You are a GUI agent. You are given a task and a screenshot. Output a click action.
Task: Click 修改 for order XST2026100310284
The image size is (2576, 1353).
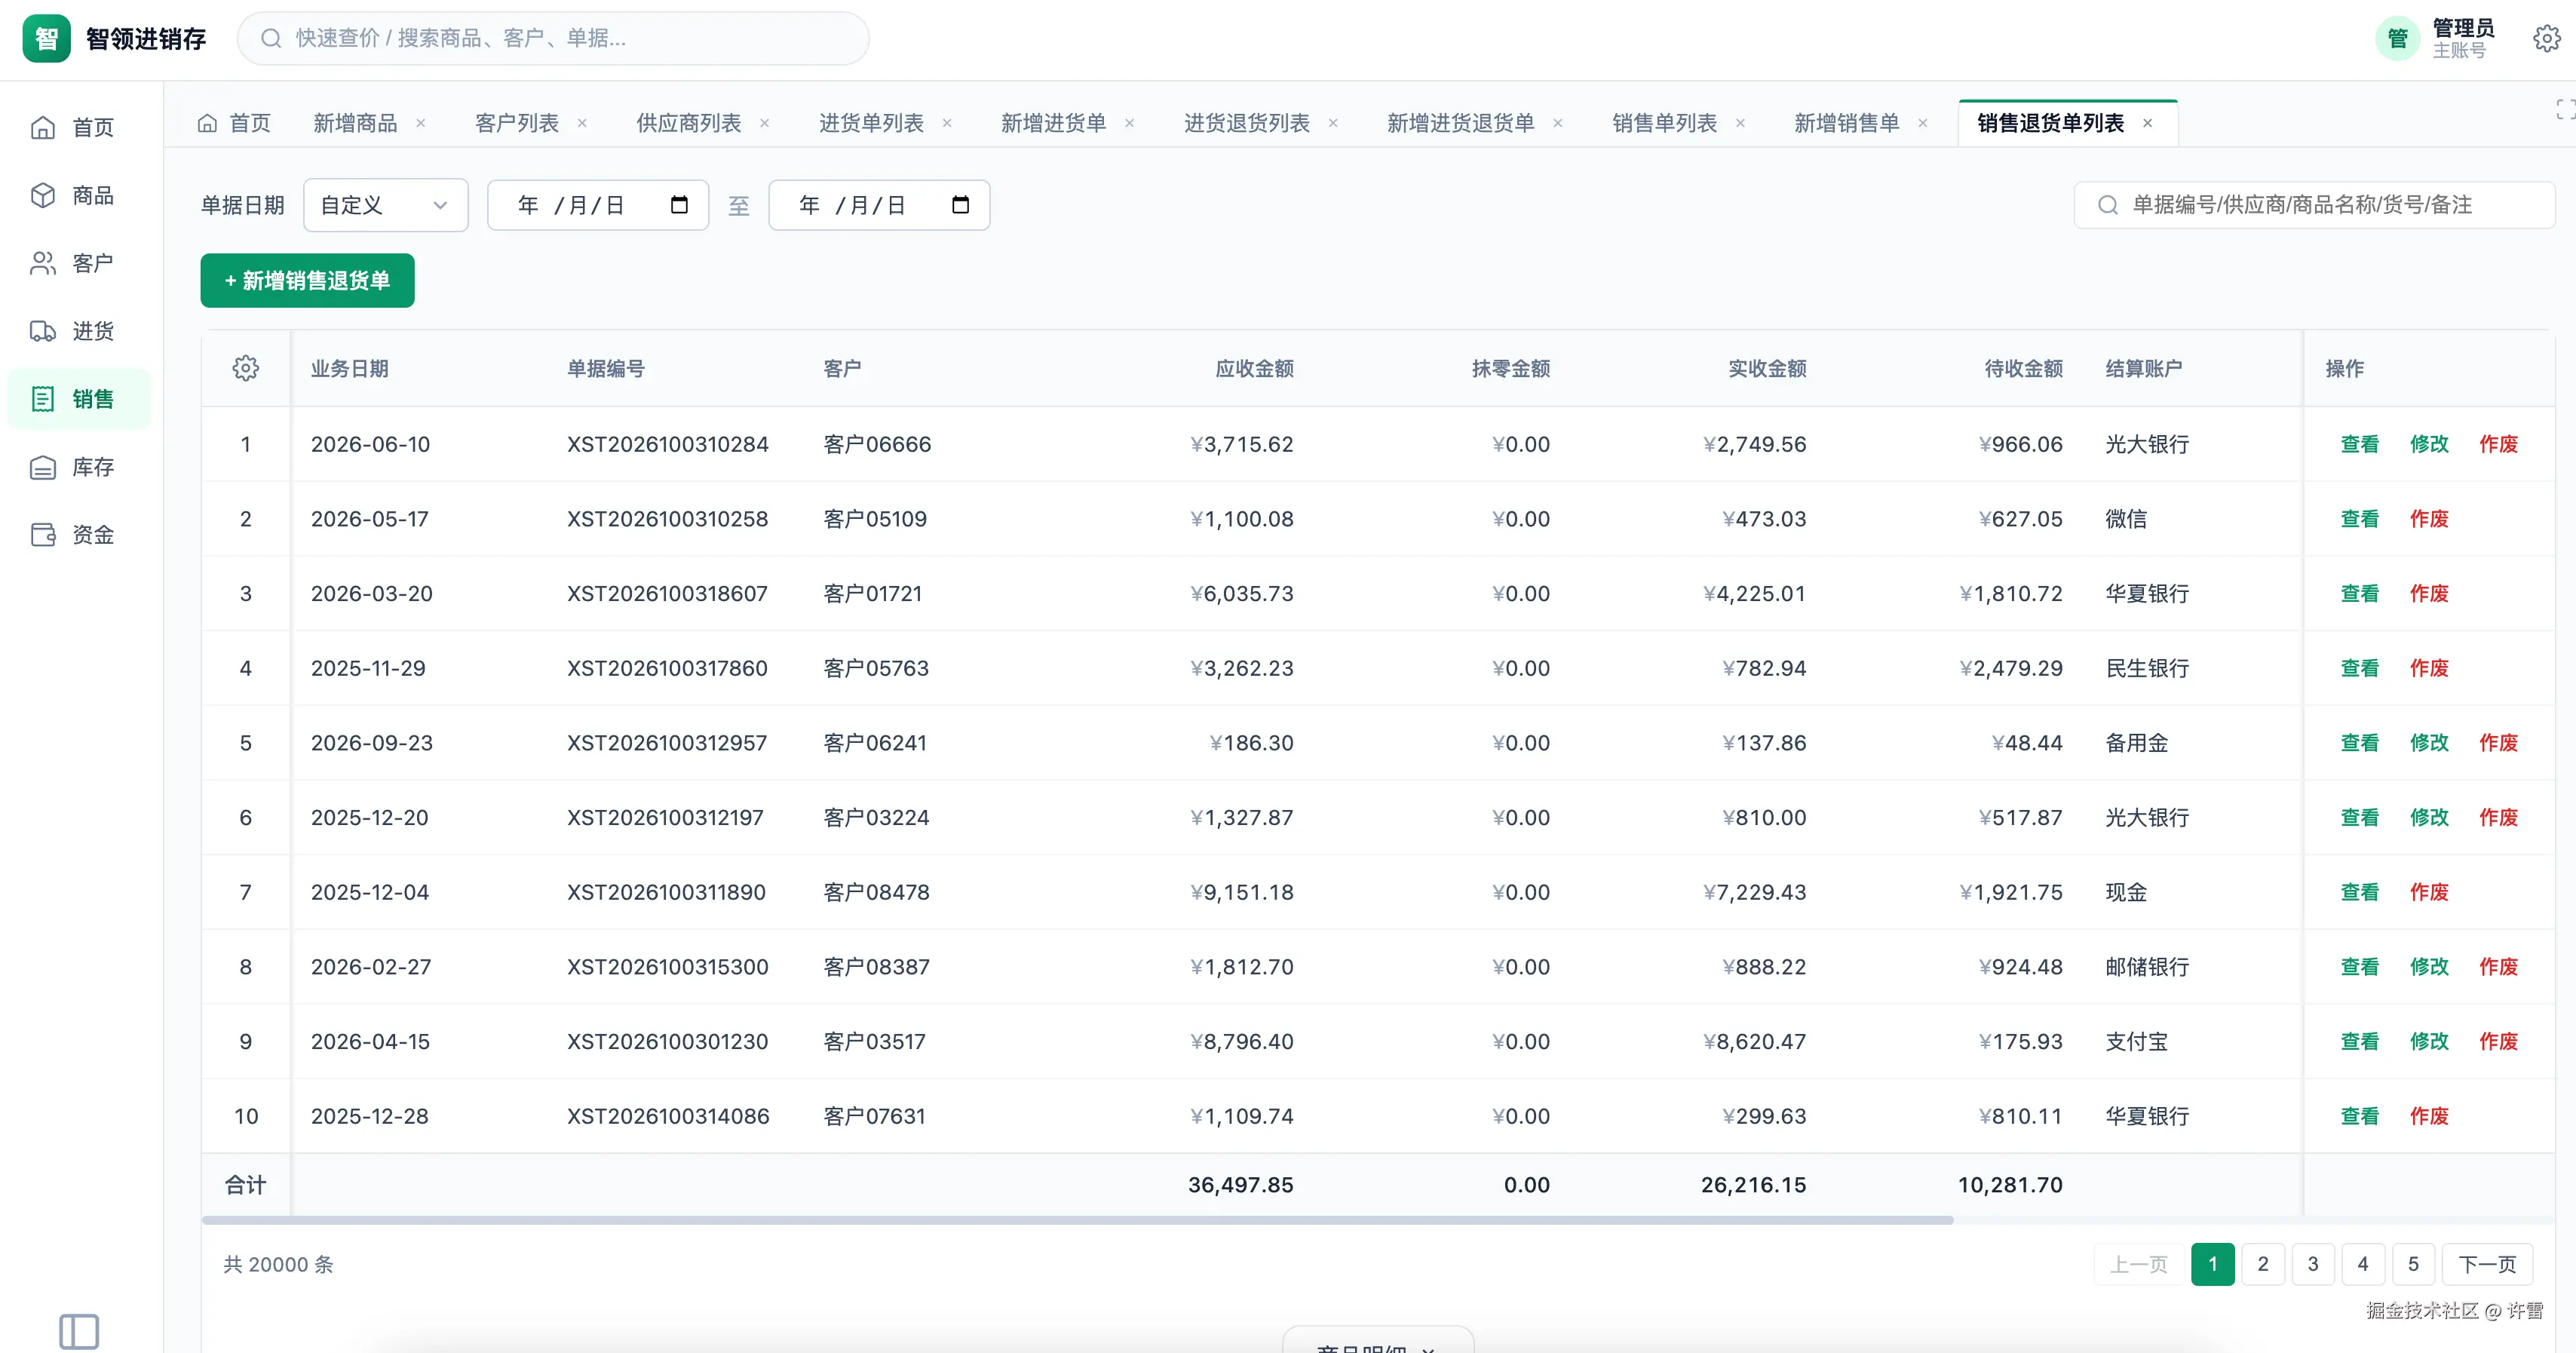[2428, 444]
